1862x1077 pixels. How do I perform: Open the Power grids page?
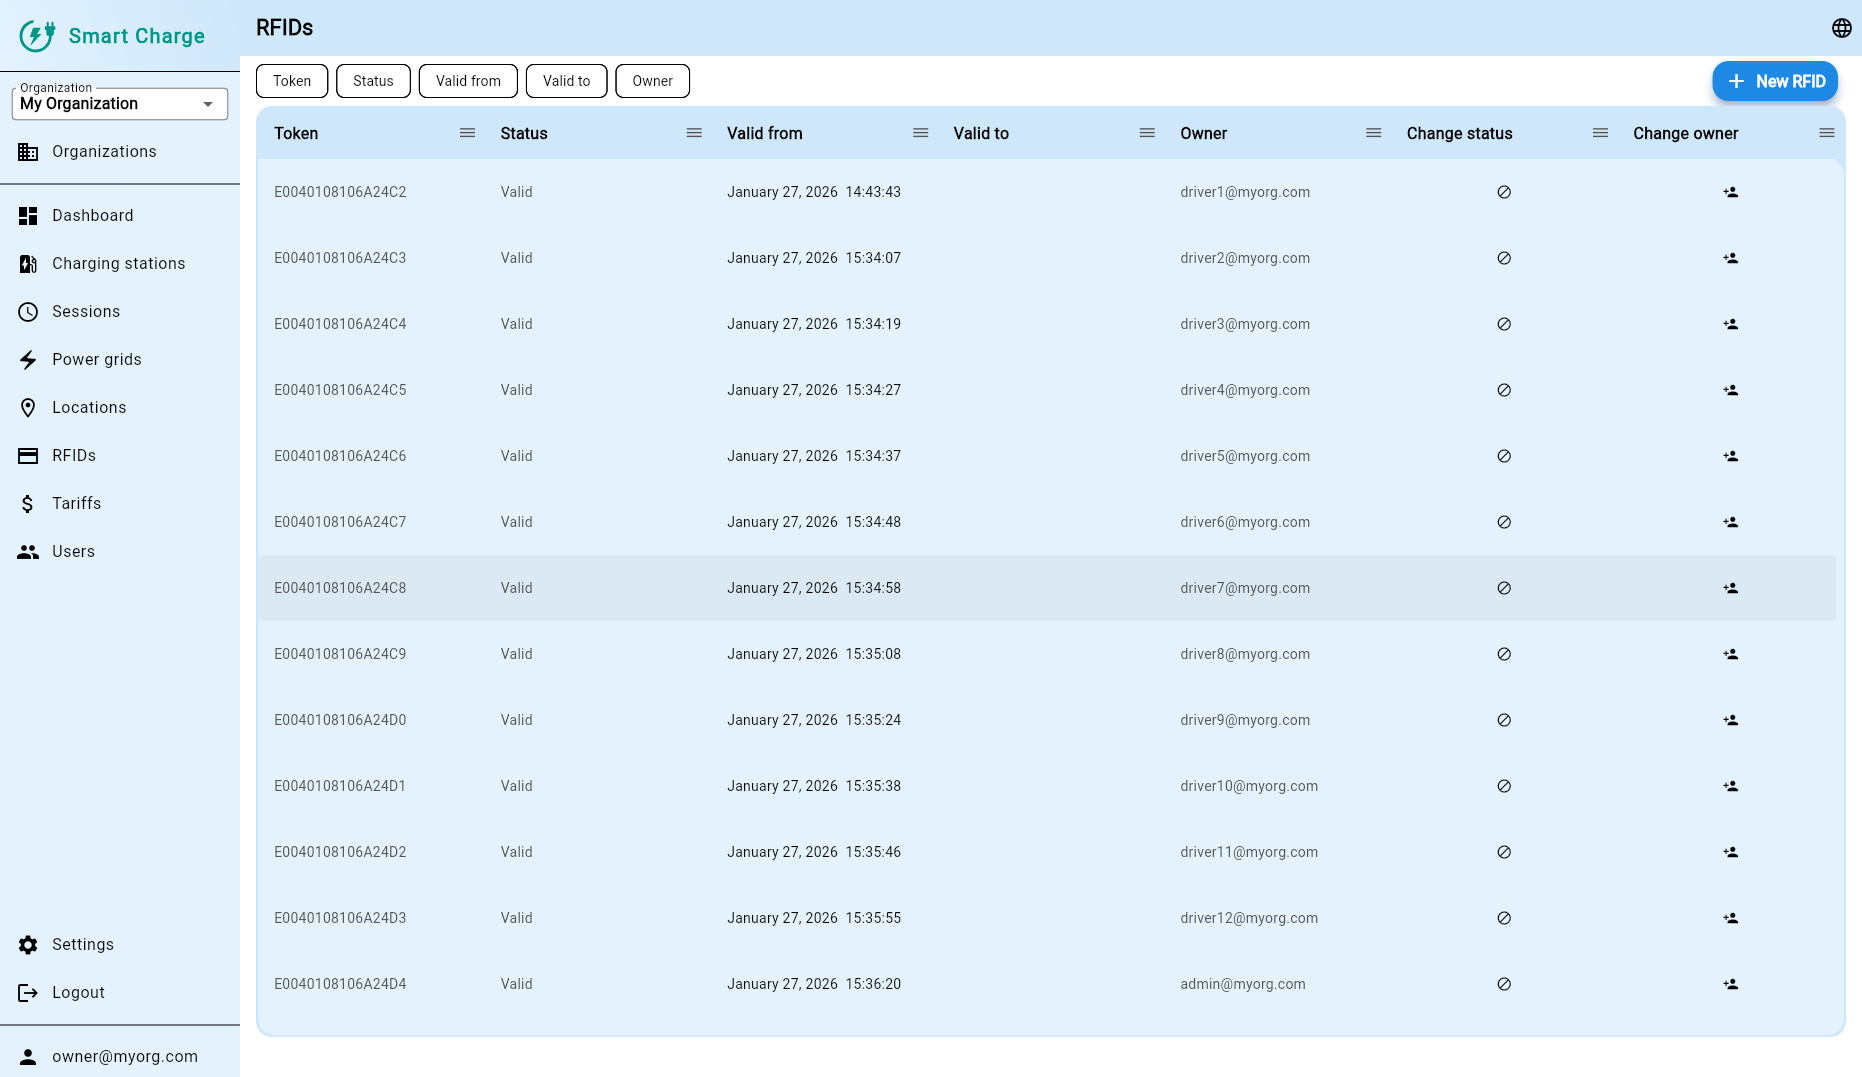(x=27, y=359)
